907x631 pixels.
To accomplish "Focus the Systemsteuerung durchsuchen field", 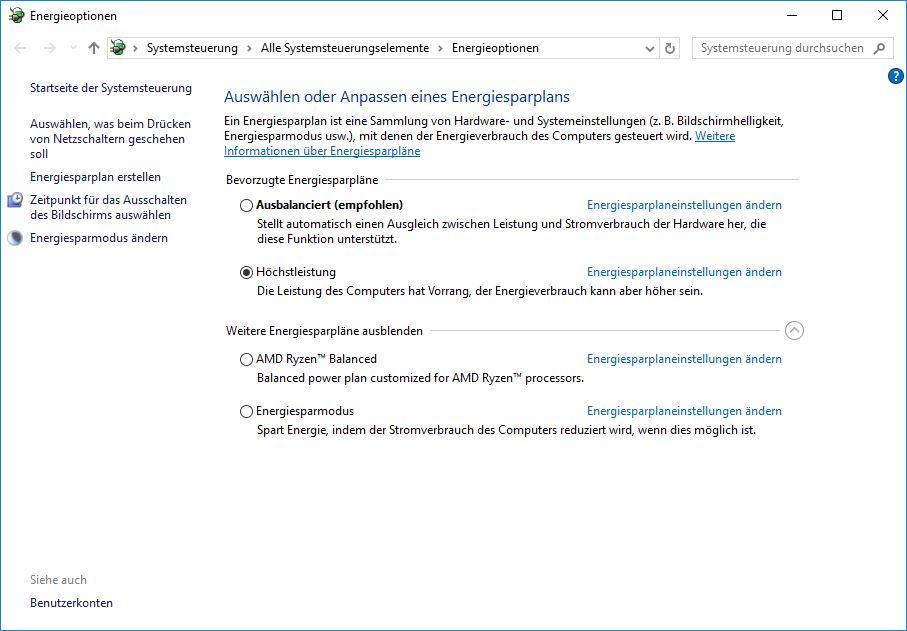I will click(792, 48).
